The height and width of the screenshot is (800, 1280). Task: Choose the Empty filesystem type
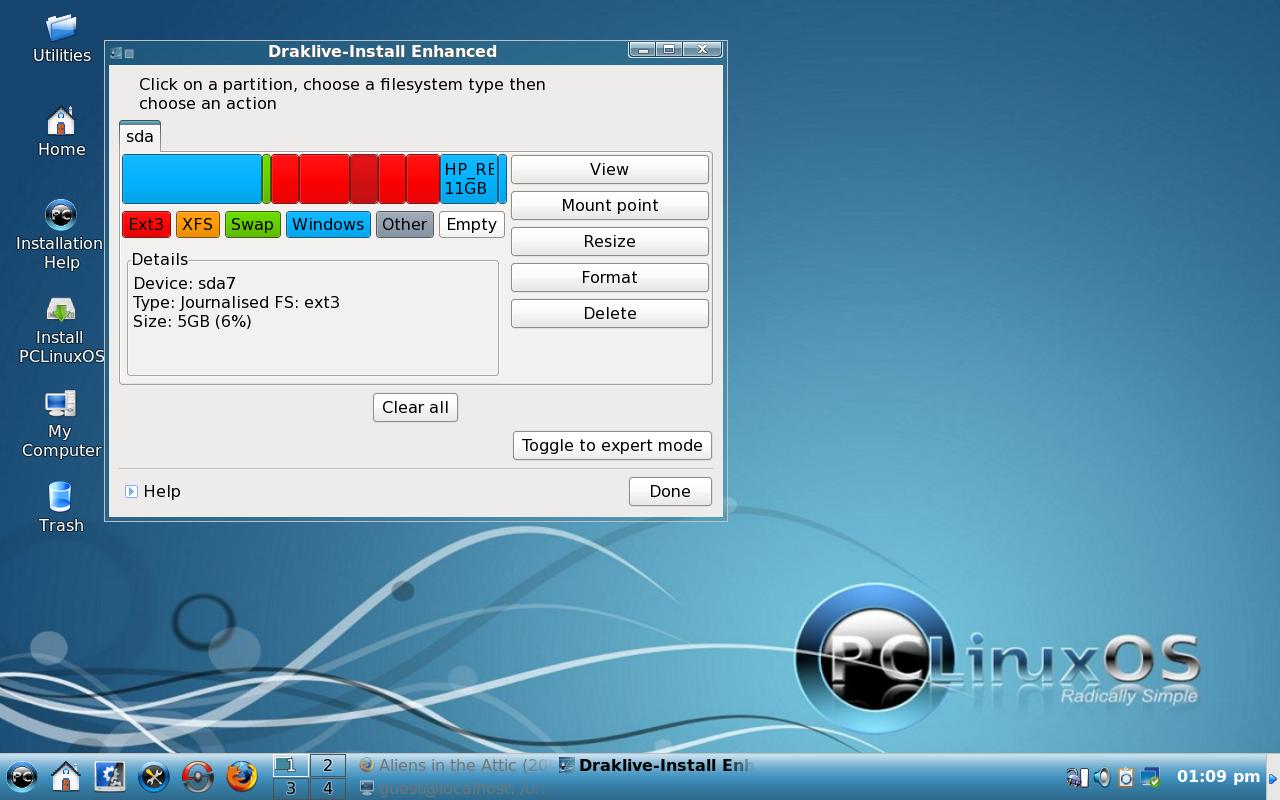click(472, 224)
